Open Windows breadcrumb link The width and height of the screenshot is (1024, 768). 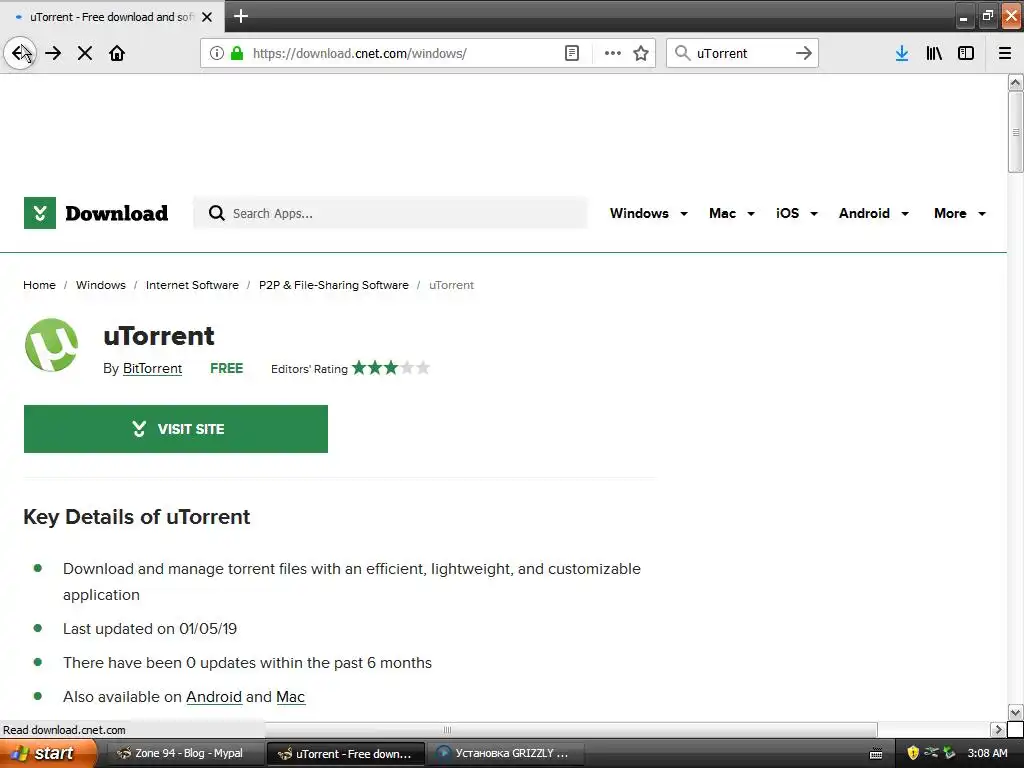click(101, 285)
